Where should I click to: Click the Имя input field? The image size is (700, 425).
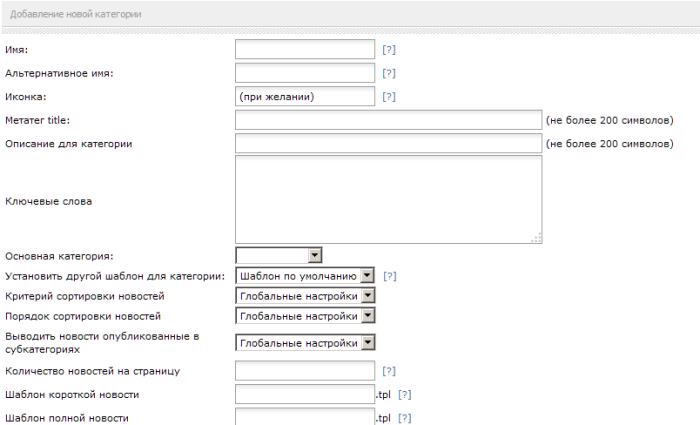pos(305,49)
